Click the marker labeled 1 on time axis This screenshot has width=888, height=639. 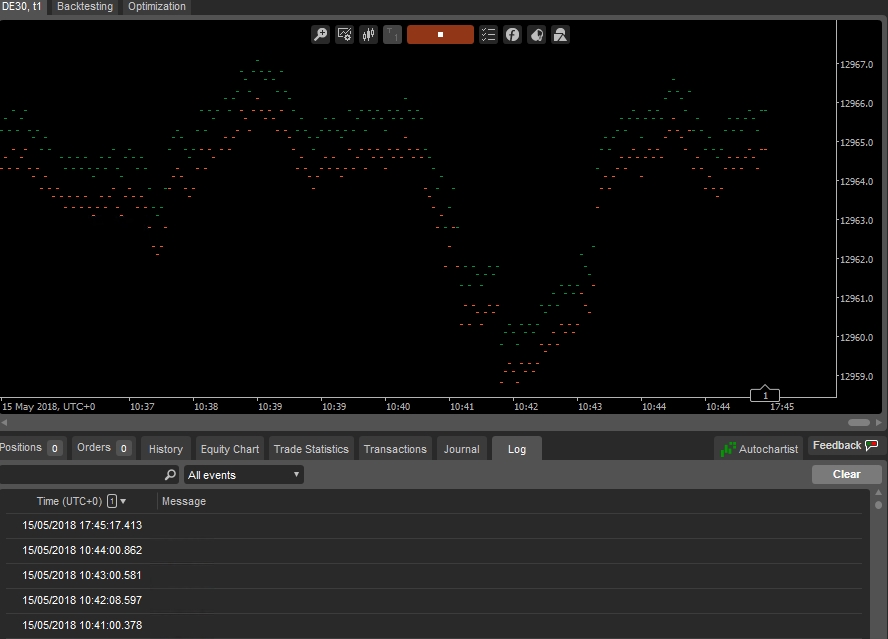765,394
